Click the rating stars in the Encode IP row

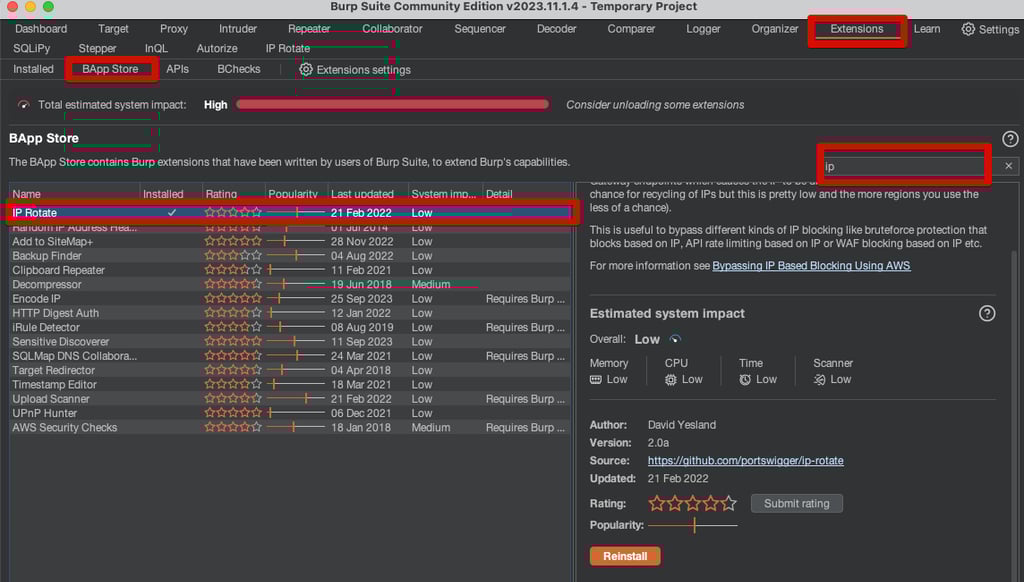233,299
